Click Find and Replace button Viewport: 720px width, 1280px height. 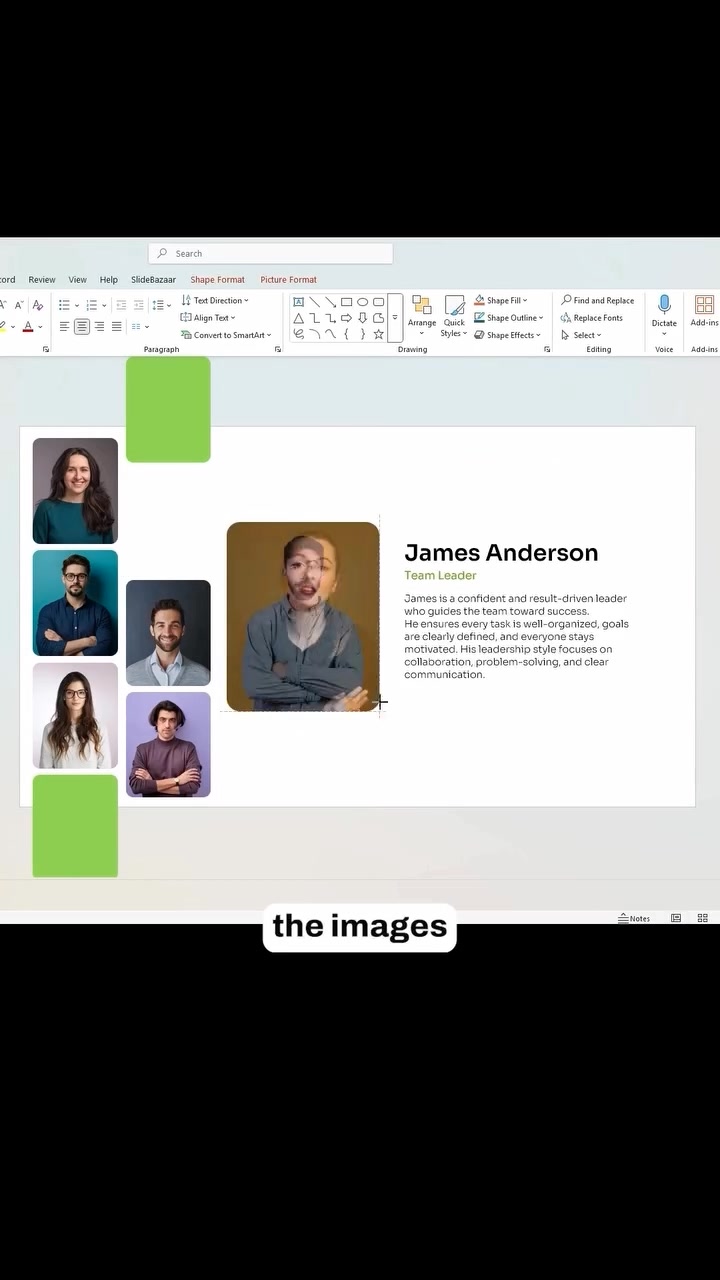[598, 300]
